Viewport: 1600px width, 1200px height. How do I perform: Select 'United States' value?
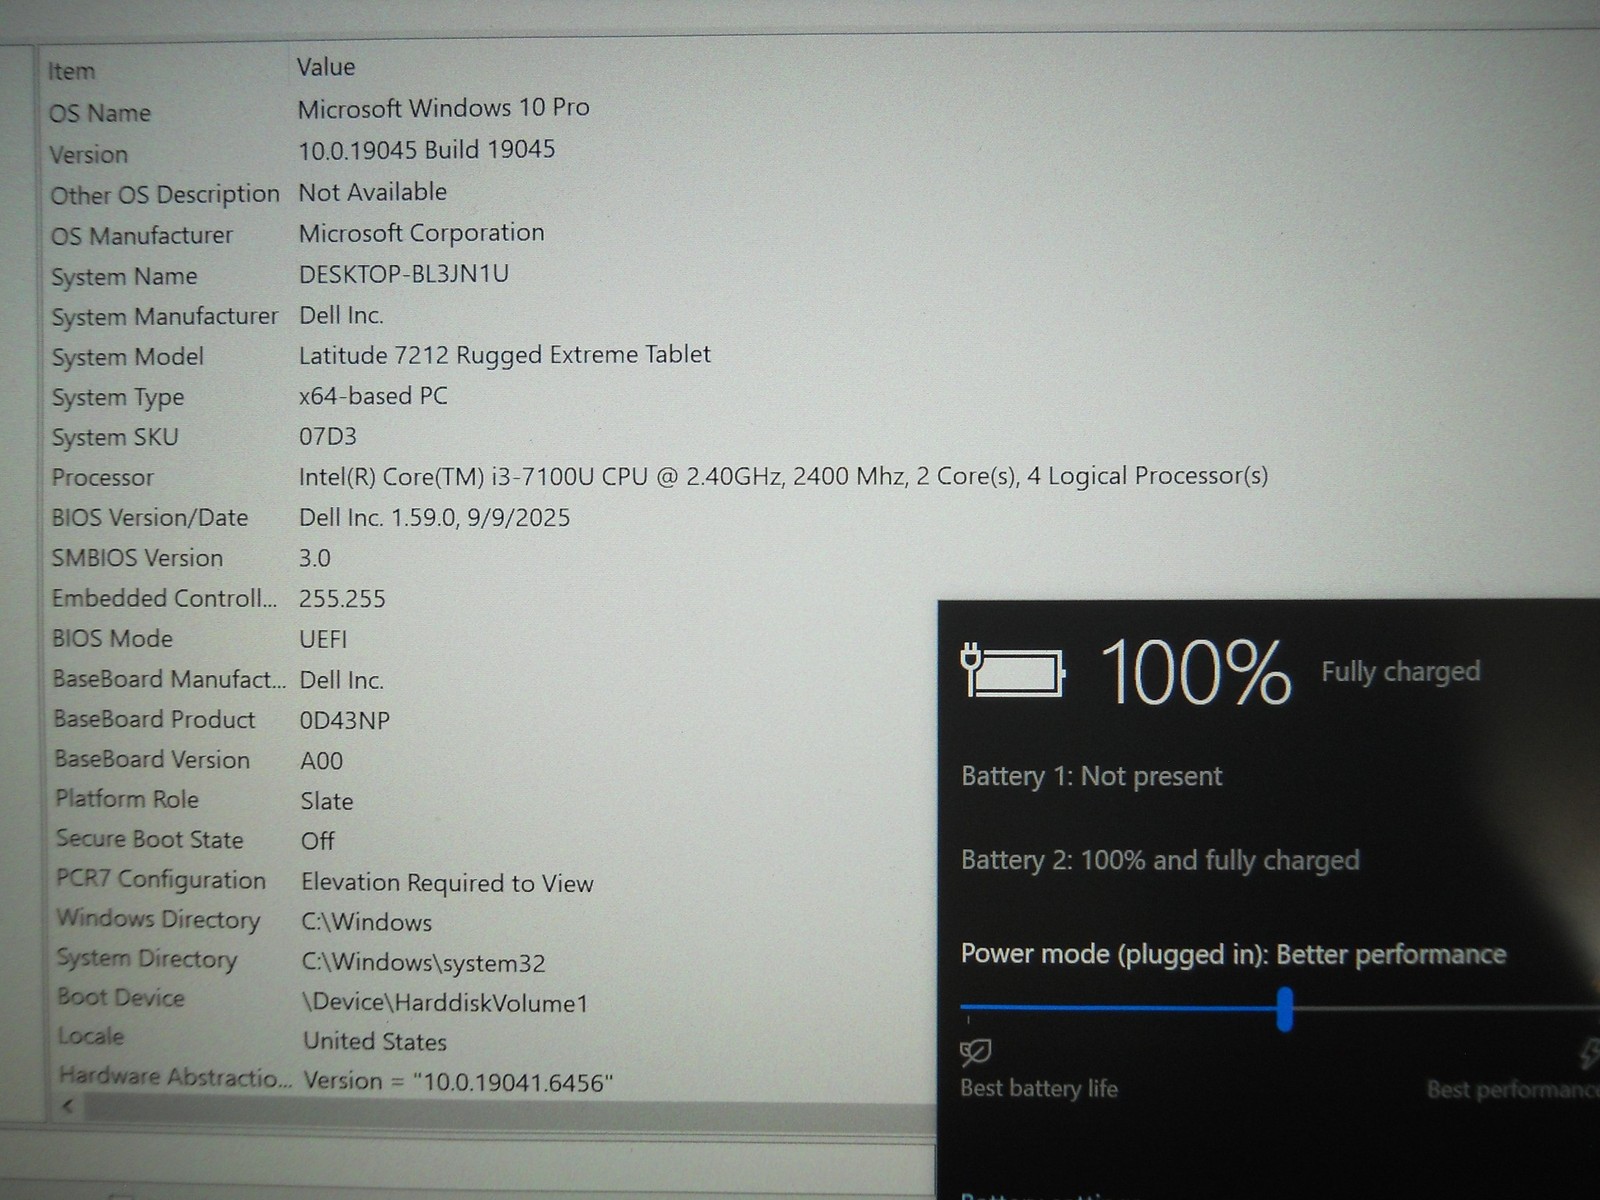coord(375,1042)
